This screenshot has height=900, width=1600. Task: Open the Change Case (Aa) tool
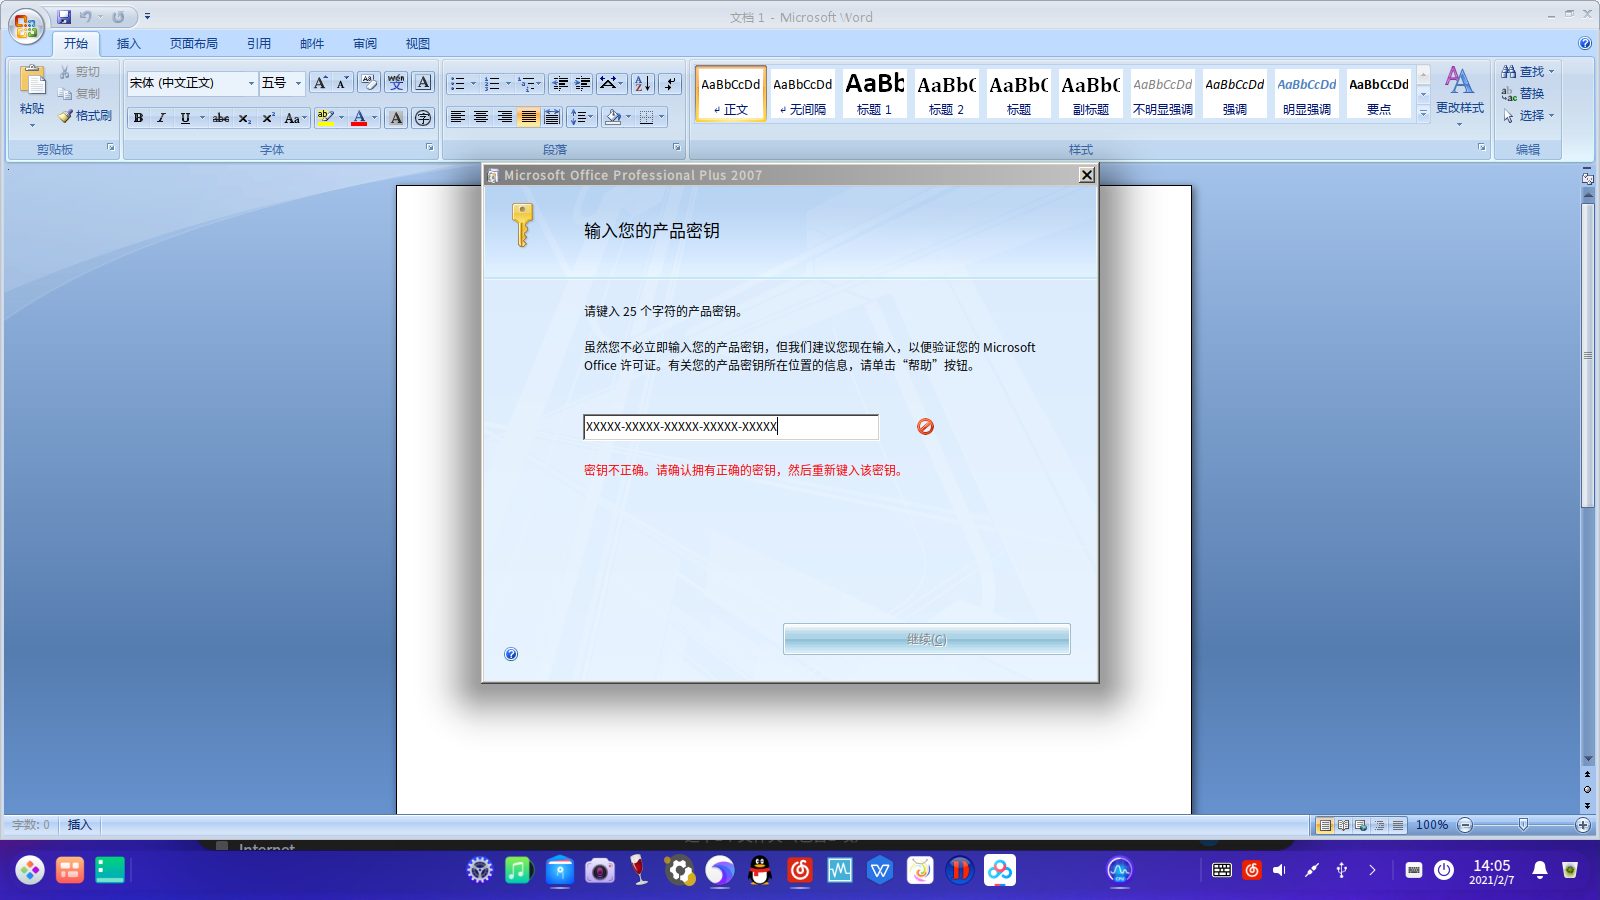pyautogui.click(x=293, y=118)
